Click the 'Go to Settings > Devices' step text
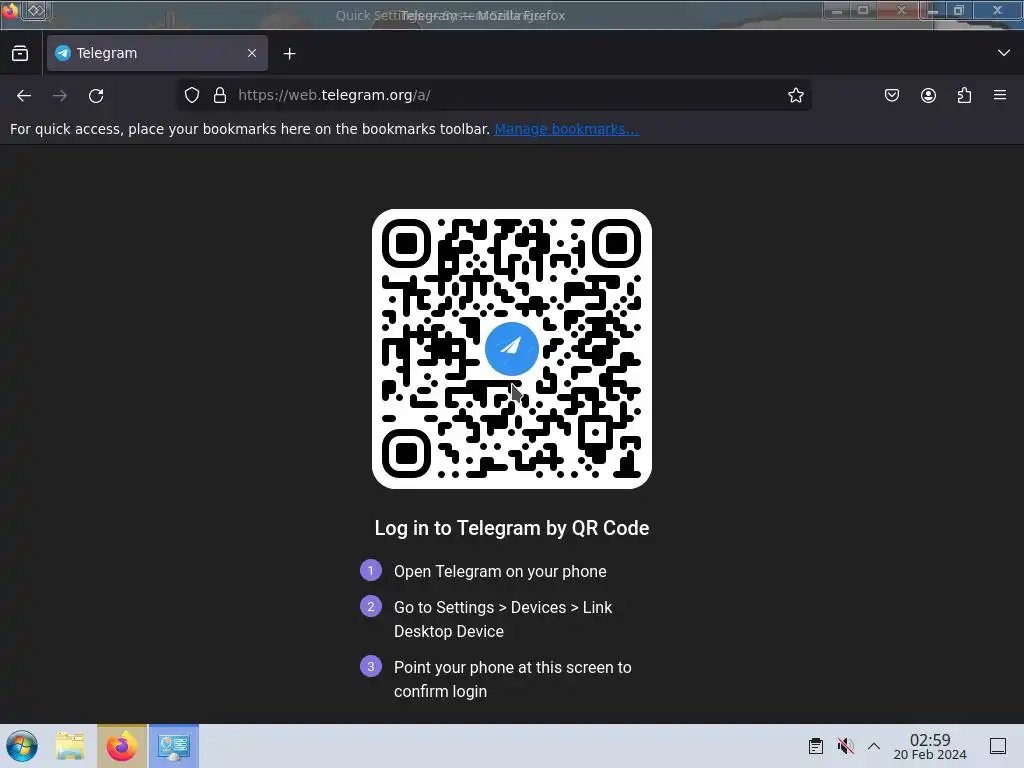This screenshot has height=768, width=1024. [x=503, y=619]
